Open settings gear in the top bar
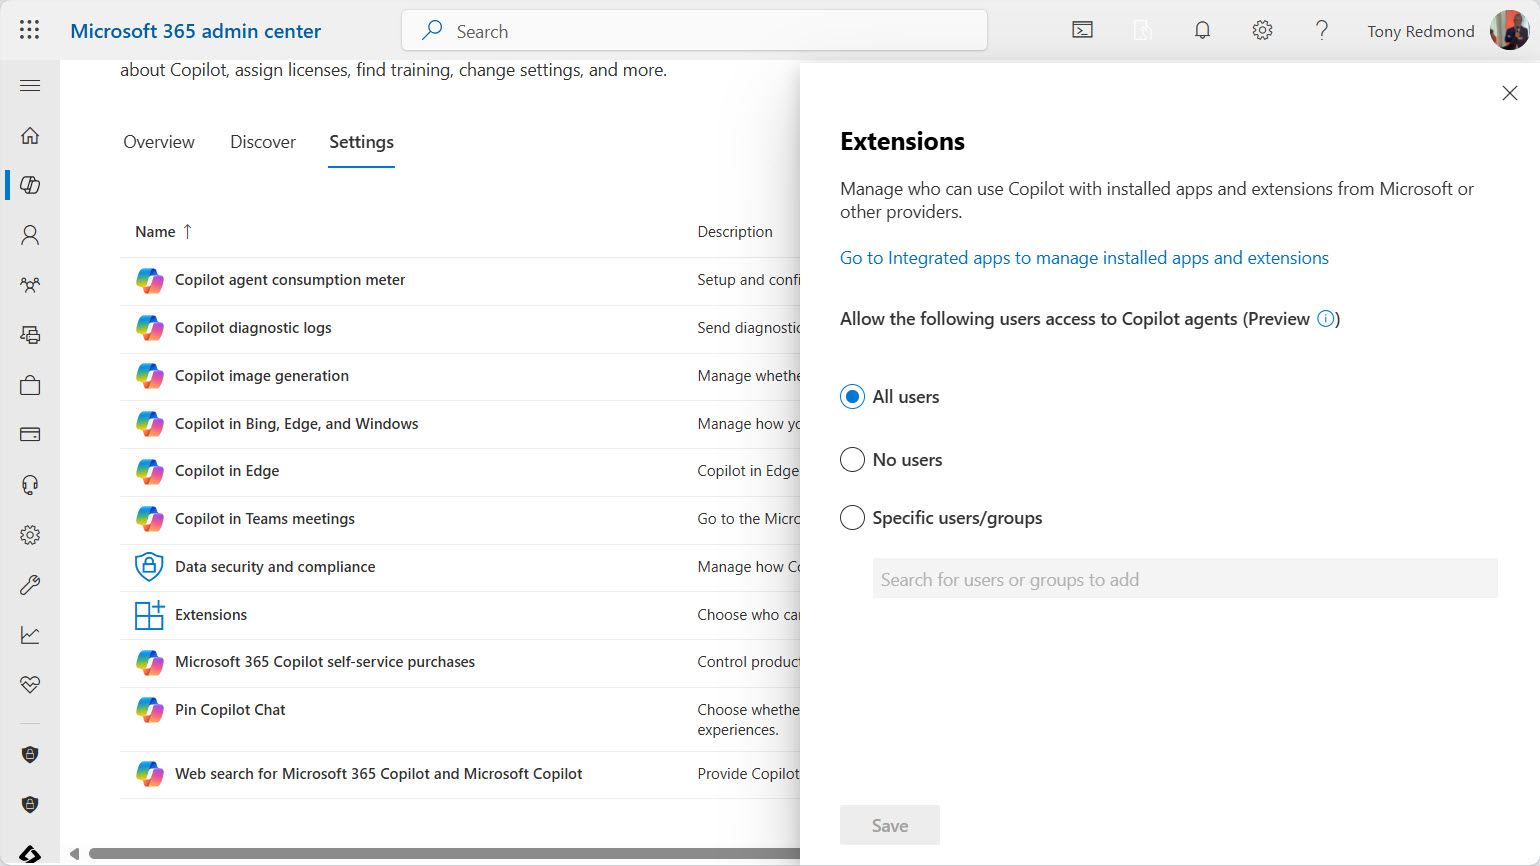Screen dimensions: 1540x866 click(1262, 30)
